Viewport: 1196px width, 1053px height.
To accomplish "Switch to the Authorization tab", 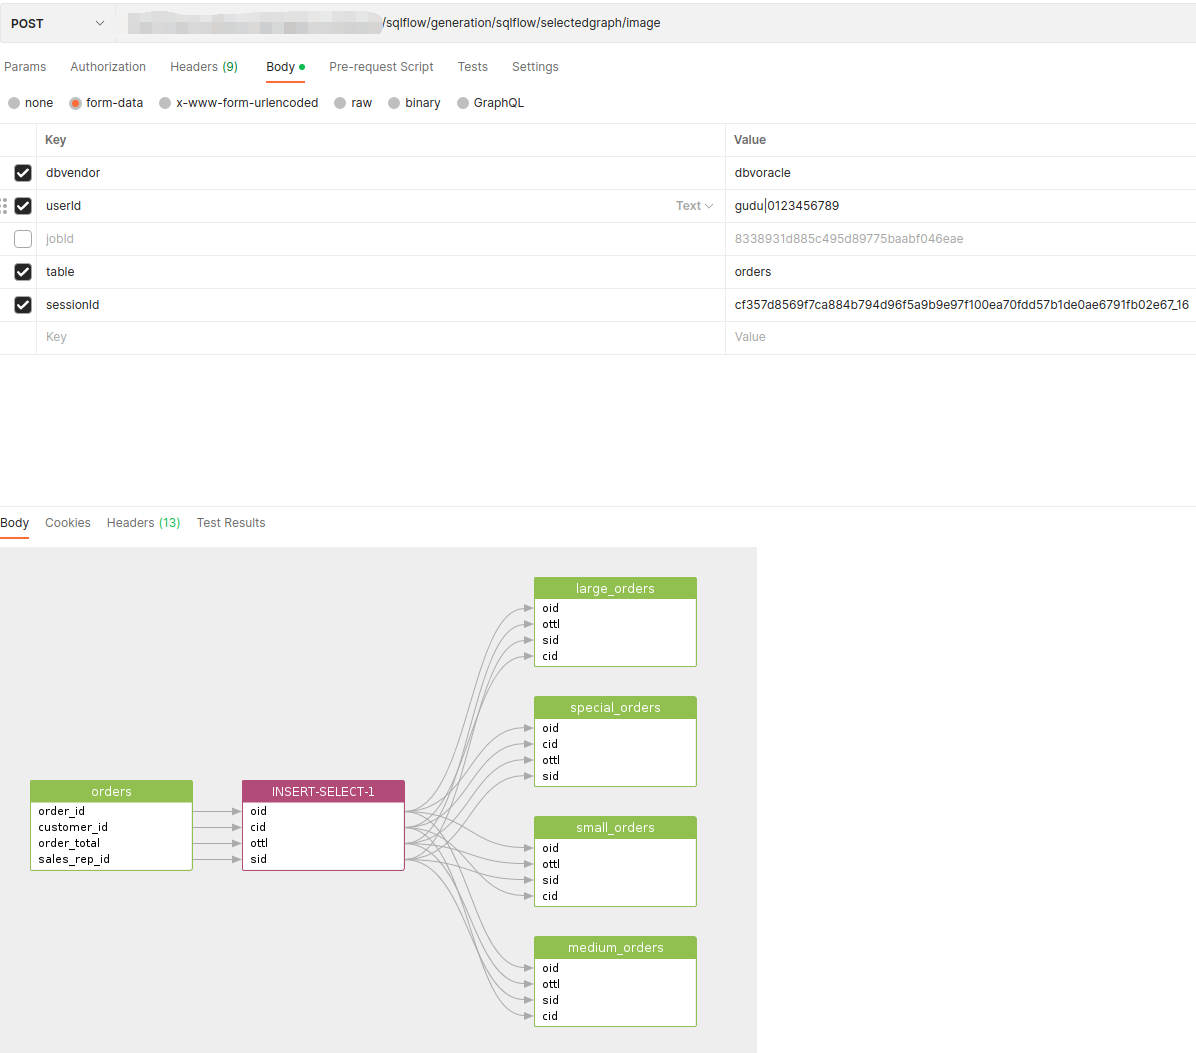I will [108, 67].
